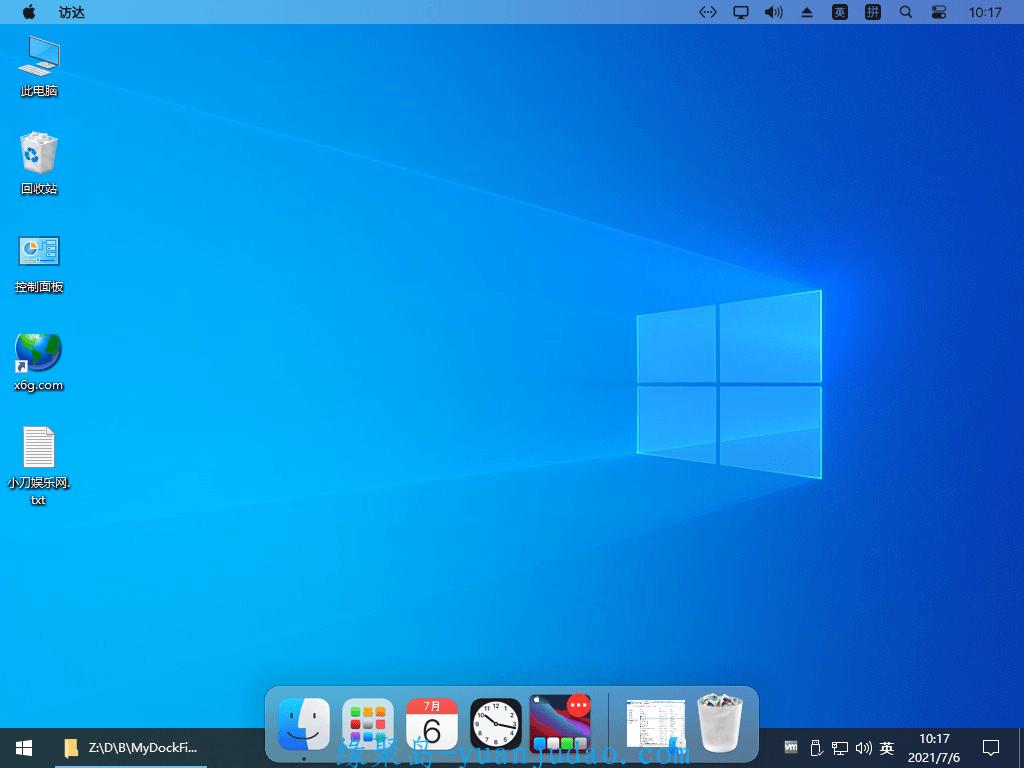
Task: Open the 访达 menu
Action: (72, 12)
